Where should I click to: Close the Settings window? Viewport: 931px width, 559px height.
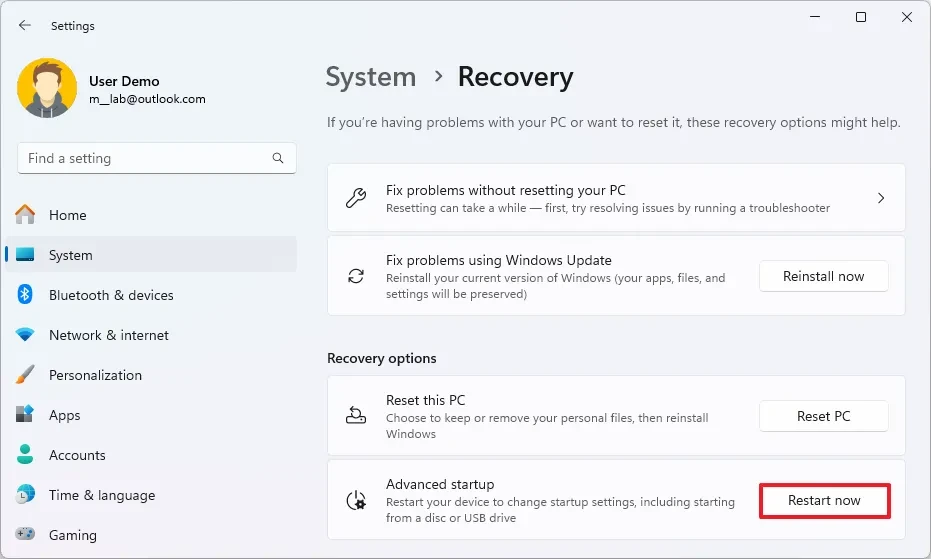907,17
